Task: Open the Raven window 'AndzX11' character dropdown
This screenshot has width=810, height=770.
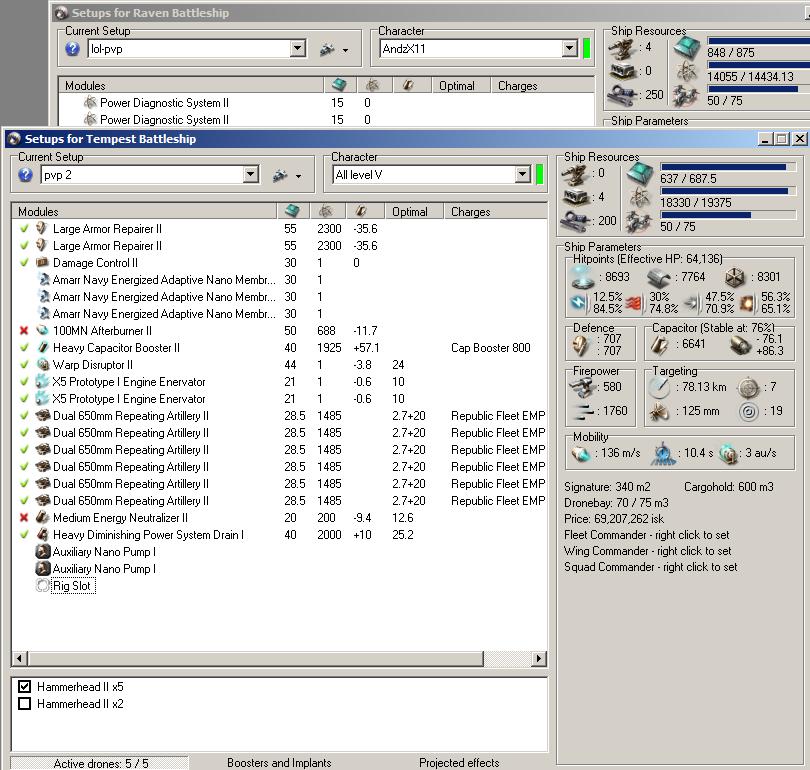Action: (569, 49)
